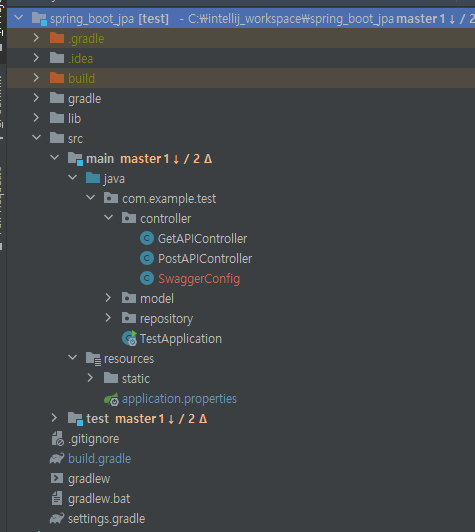Click the build.gradle elephant icon
Screen dimensions: 475x532
57,459
